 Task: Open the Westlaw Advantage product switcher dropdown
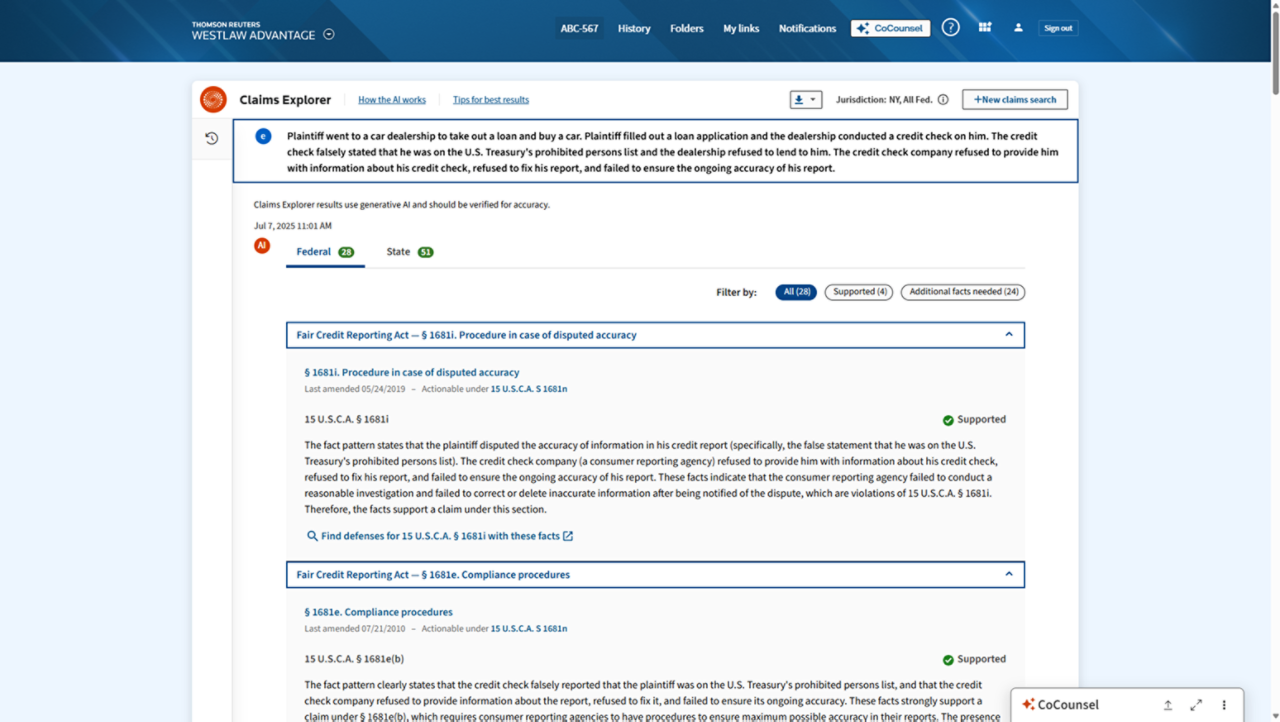coord(329,34)
